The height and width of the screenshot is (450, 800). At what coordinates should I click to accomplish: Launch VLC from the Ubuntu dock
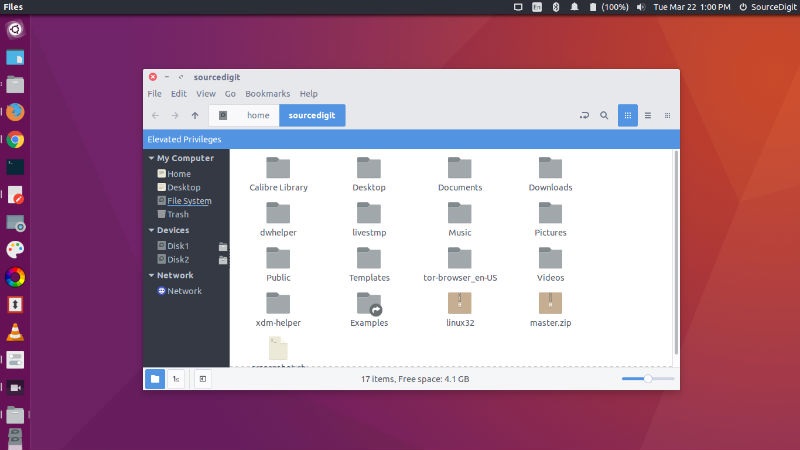pos(15,333)
